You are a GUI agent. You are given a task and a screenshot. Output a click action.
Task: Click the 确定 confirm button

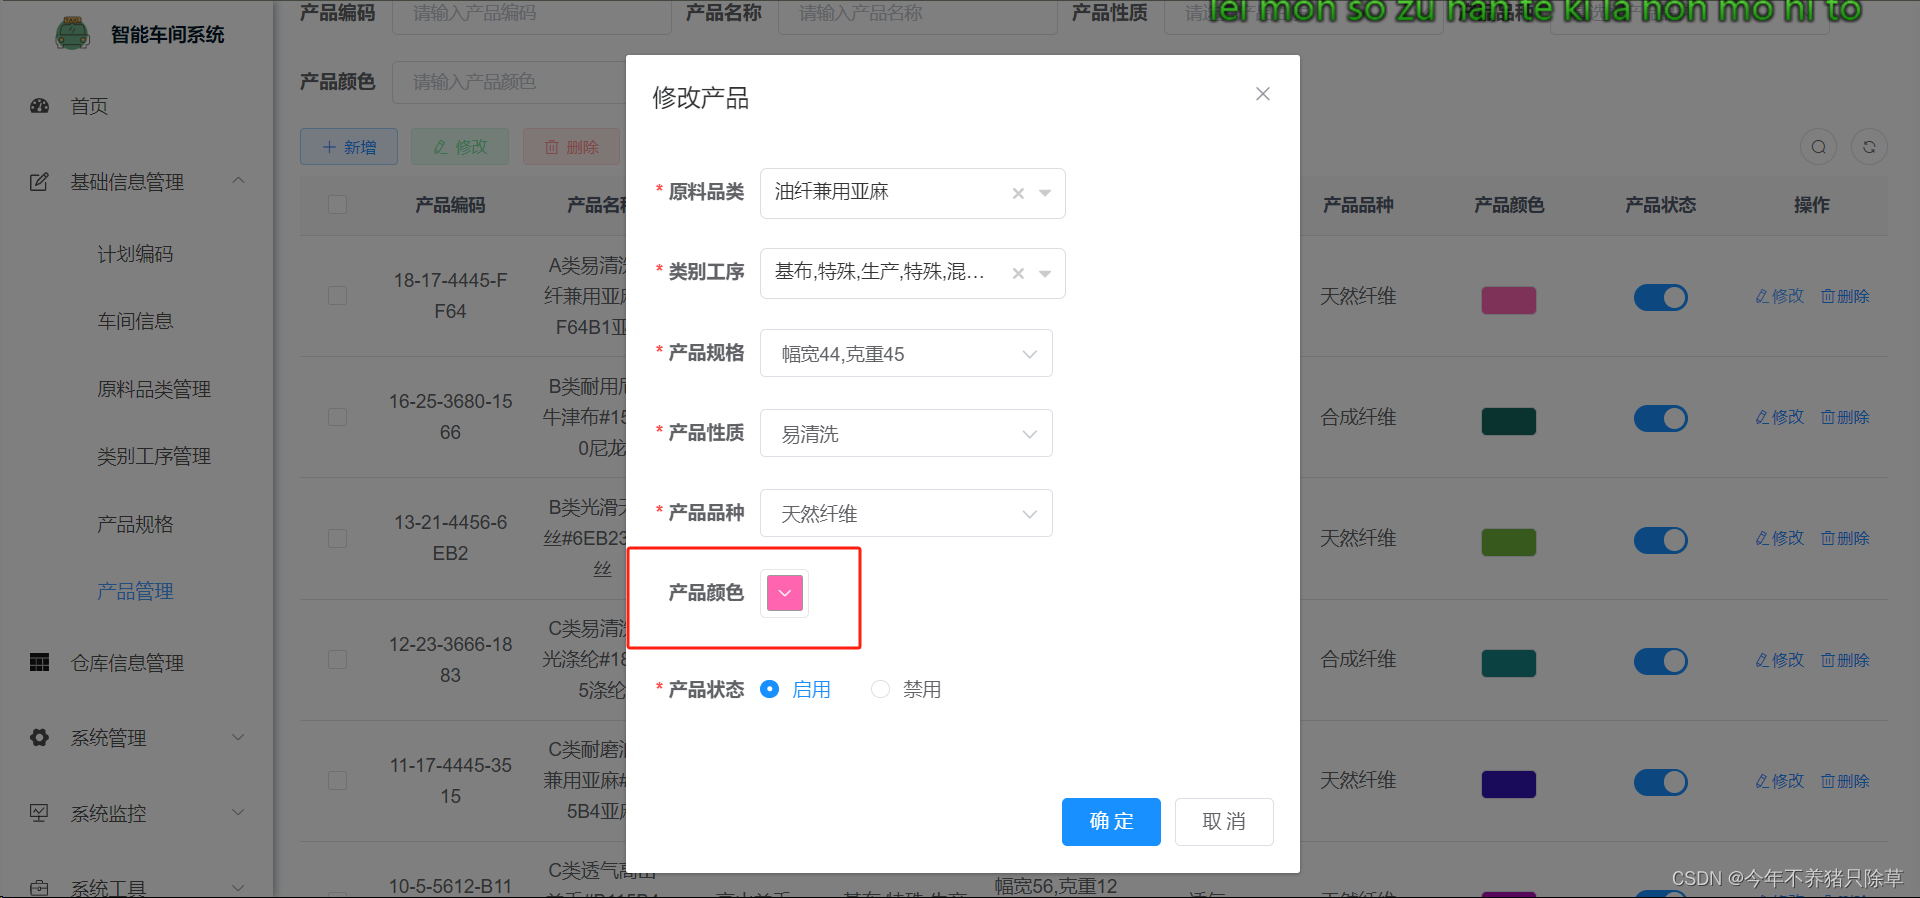click(1111, 822)
